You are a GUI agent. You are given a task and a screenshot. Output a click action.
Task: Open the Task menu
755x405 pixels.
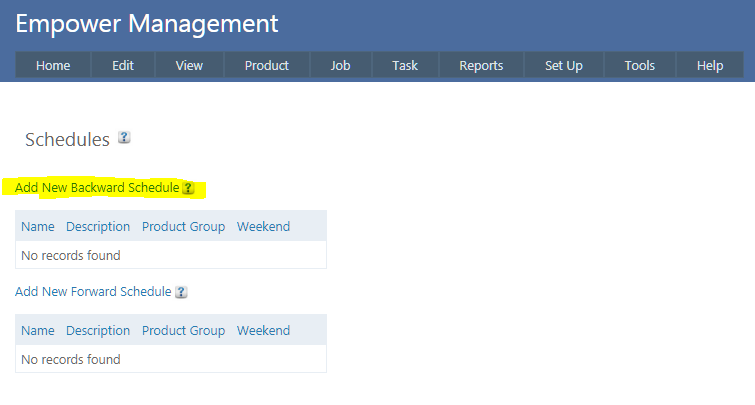pos(405,65)
